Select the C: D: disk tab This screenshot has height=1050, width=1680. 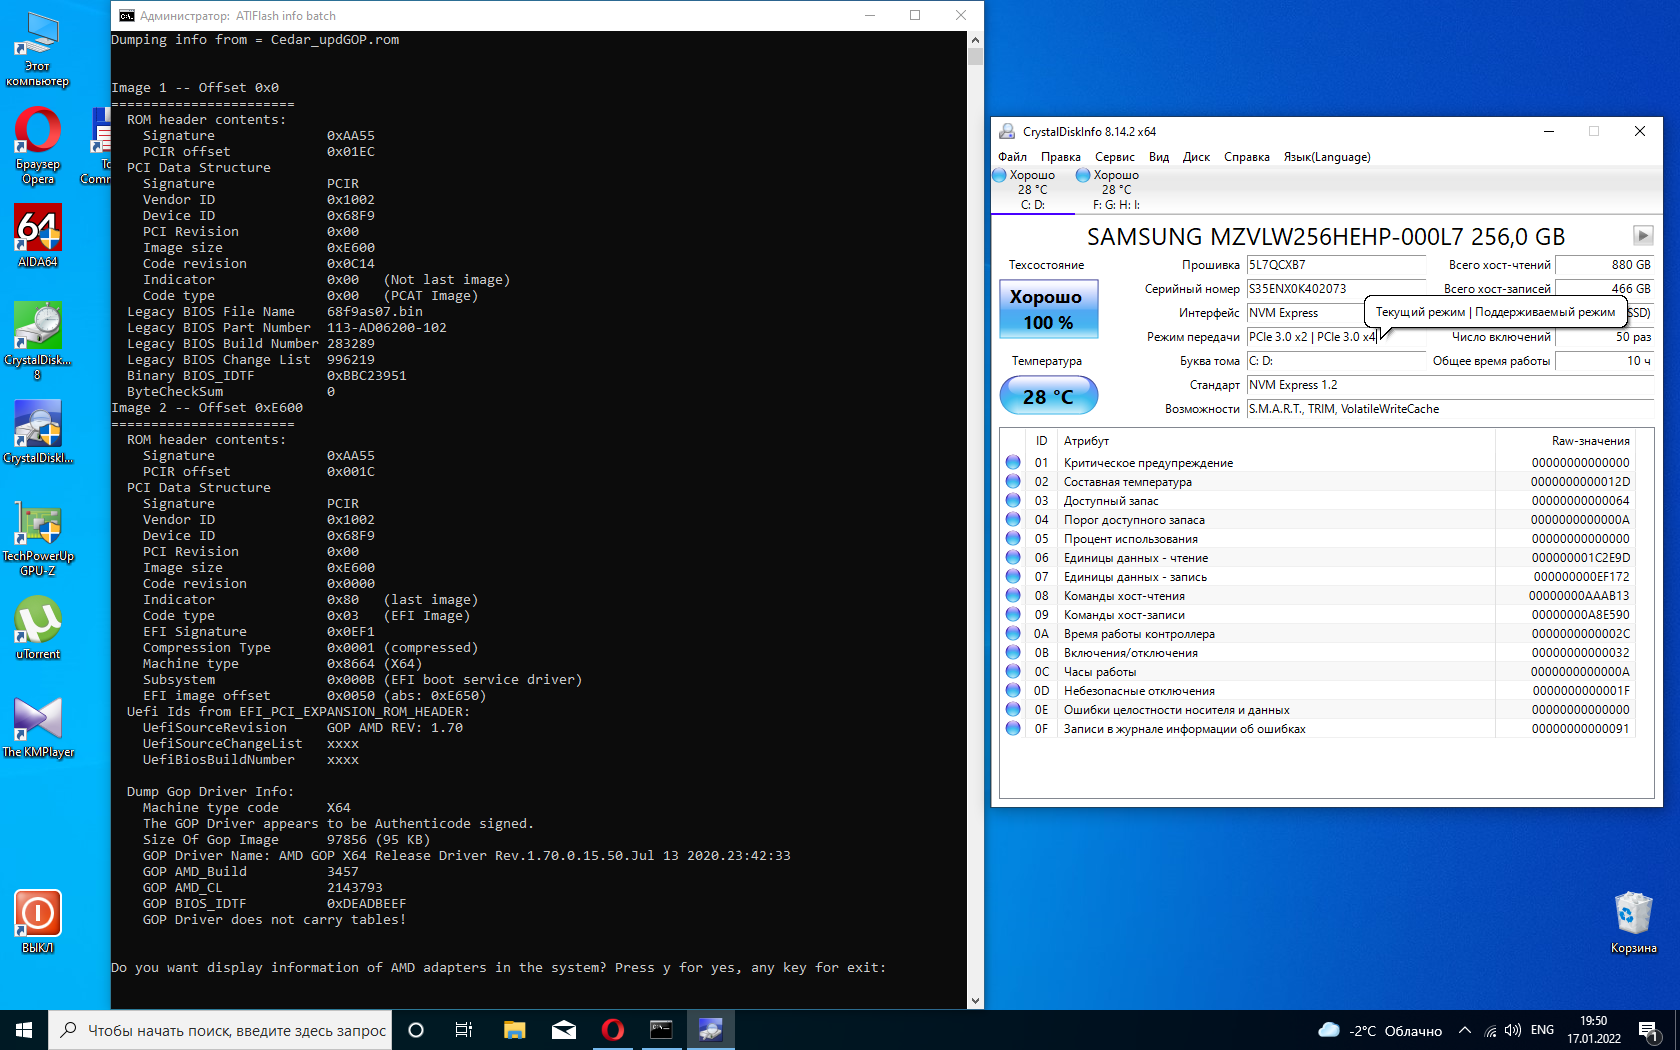[1032, 189]
